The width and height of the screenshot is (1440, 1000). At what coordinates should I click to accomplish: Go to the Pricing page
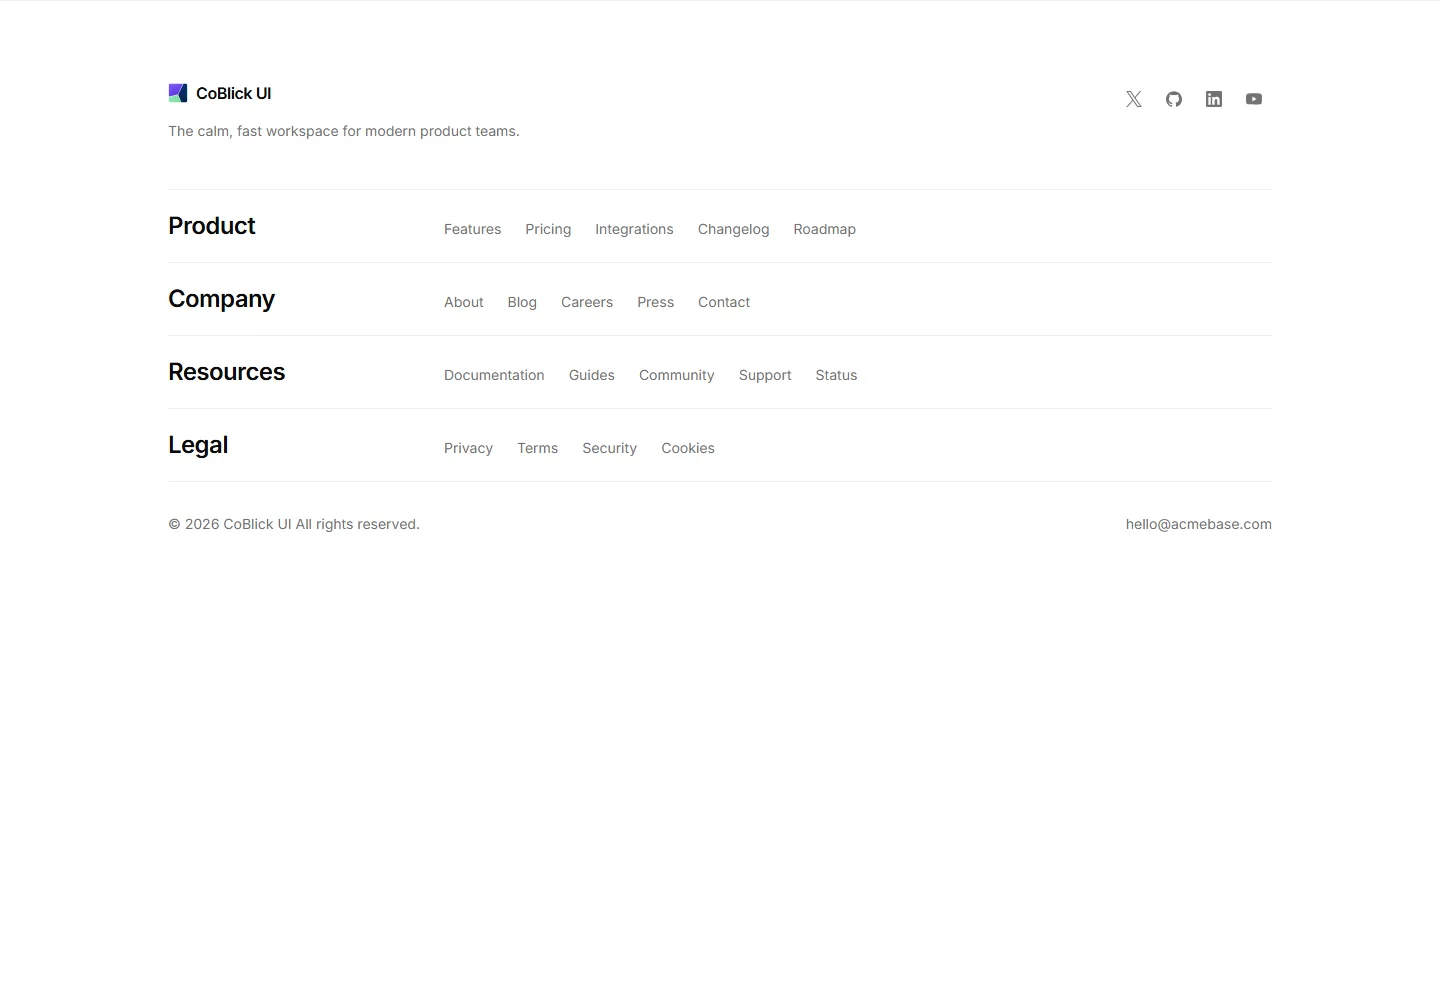(548, 229)
